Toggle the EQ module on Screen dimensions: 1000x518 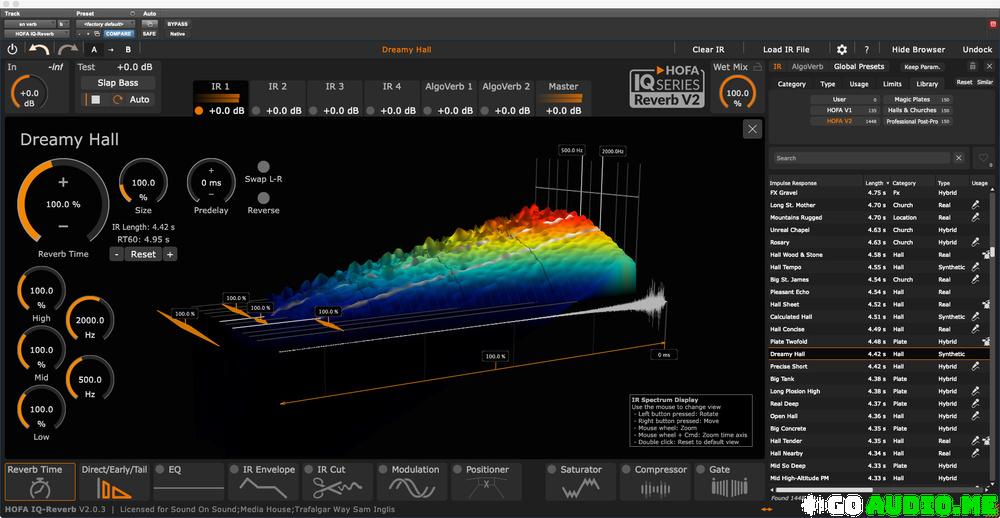coord(159,470)
